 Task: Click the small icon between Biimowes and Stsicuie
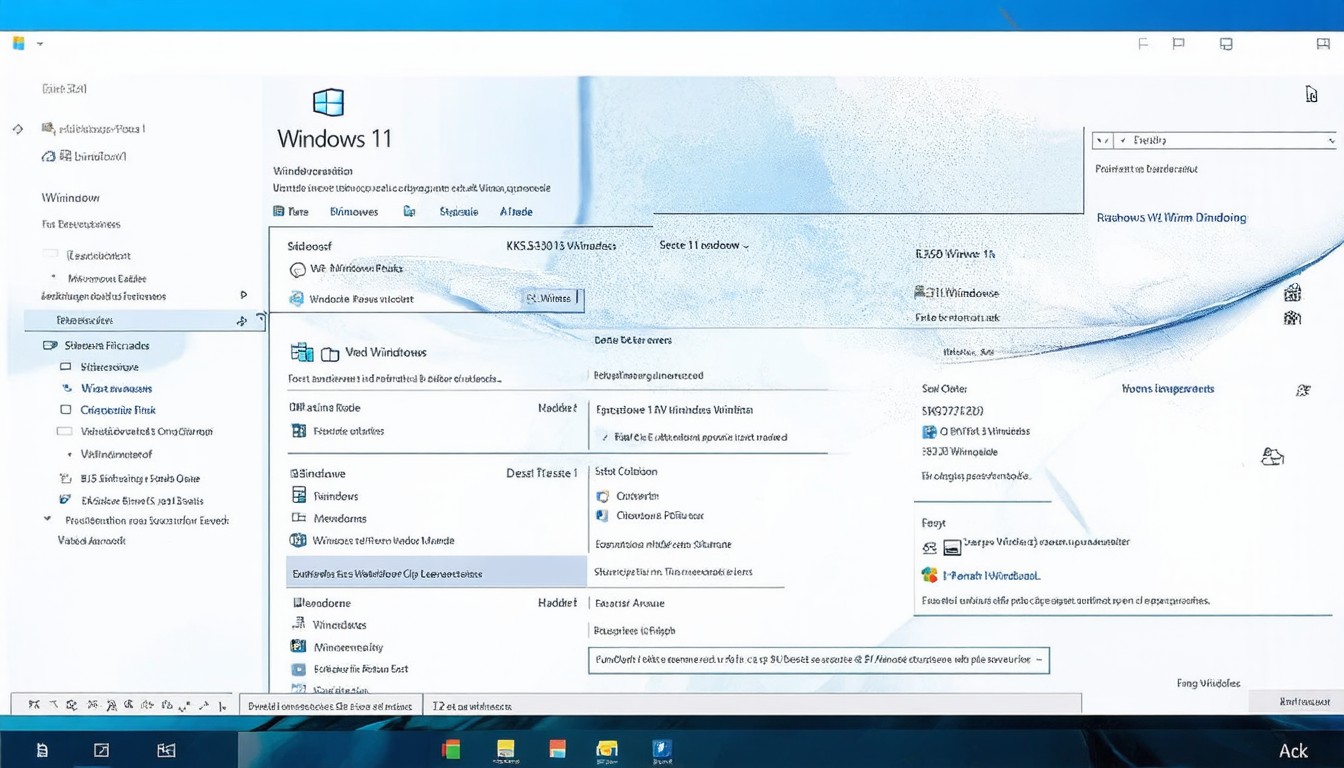point(409,211)
